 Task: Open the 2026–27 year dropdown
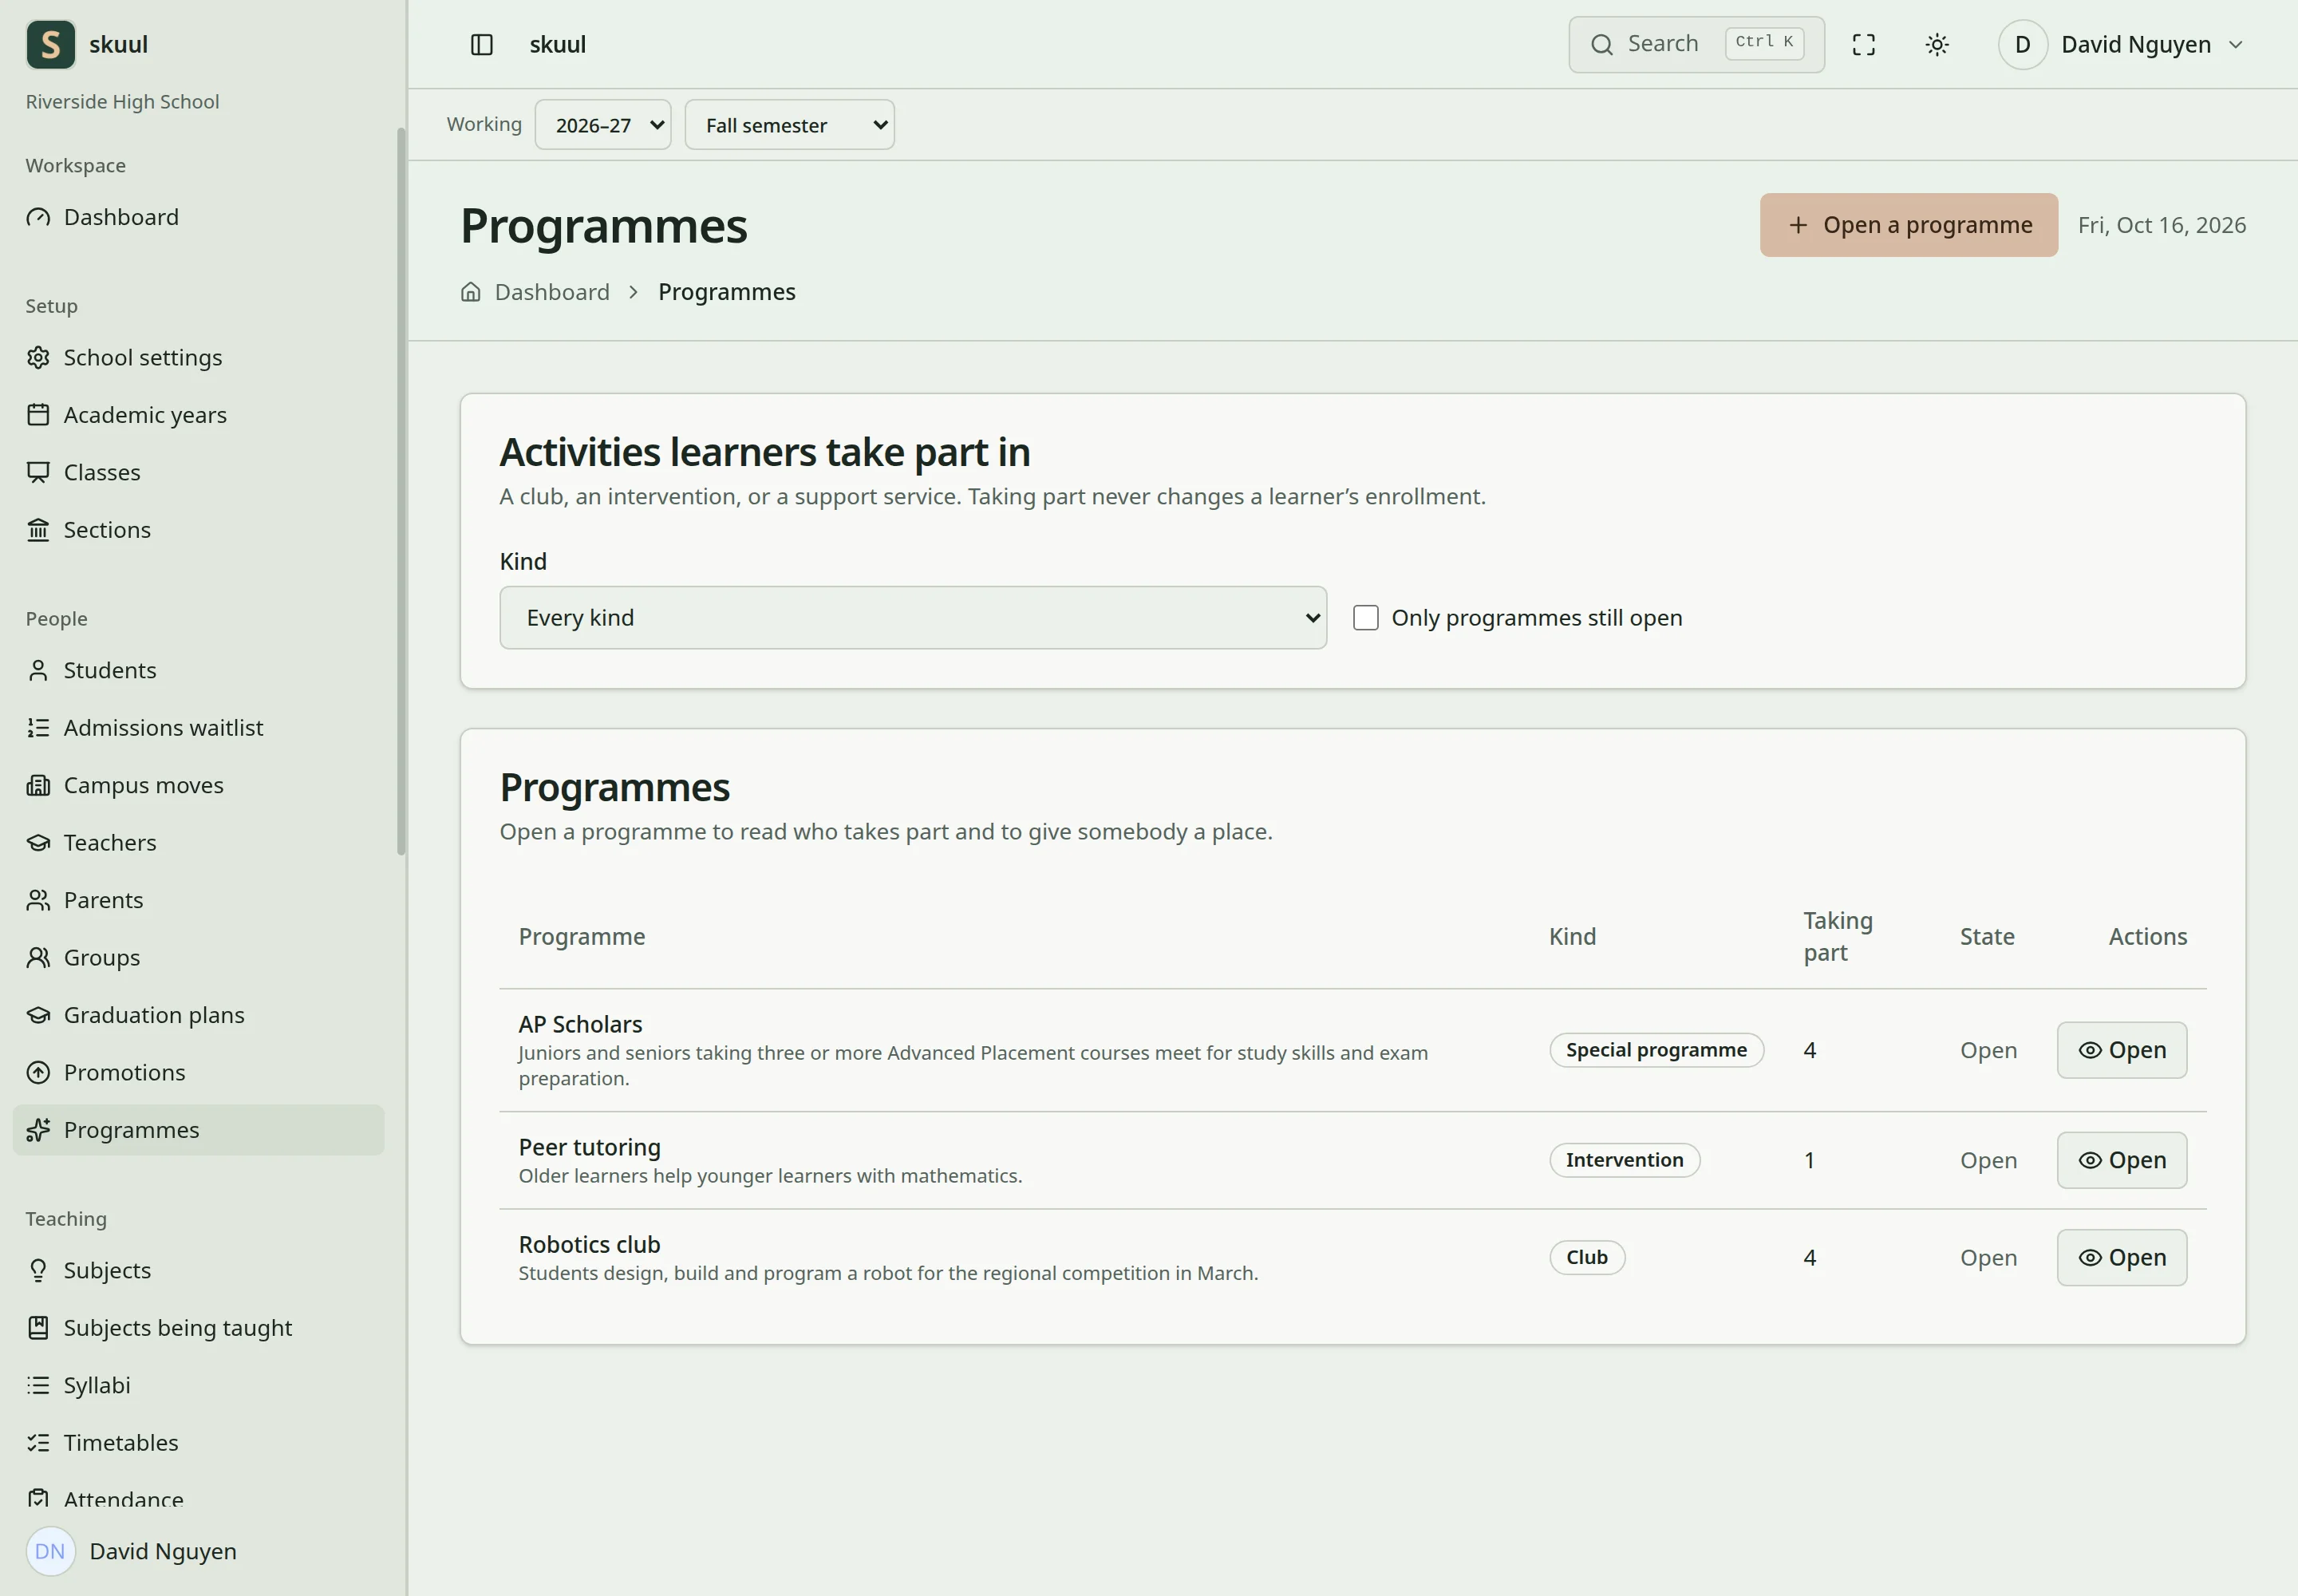603,125
